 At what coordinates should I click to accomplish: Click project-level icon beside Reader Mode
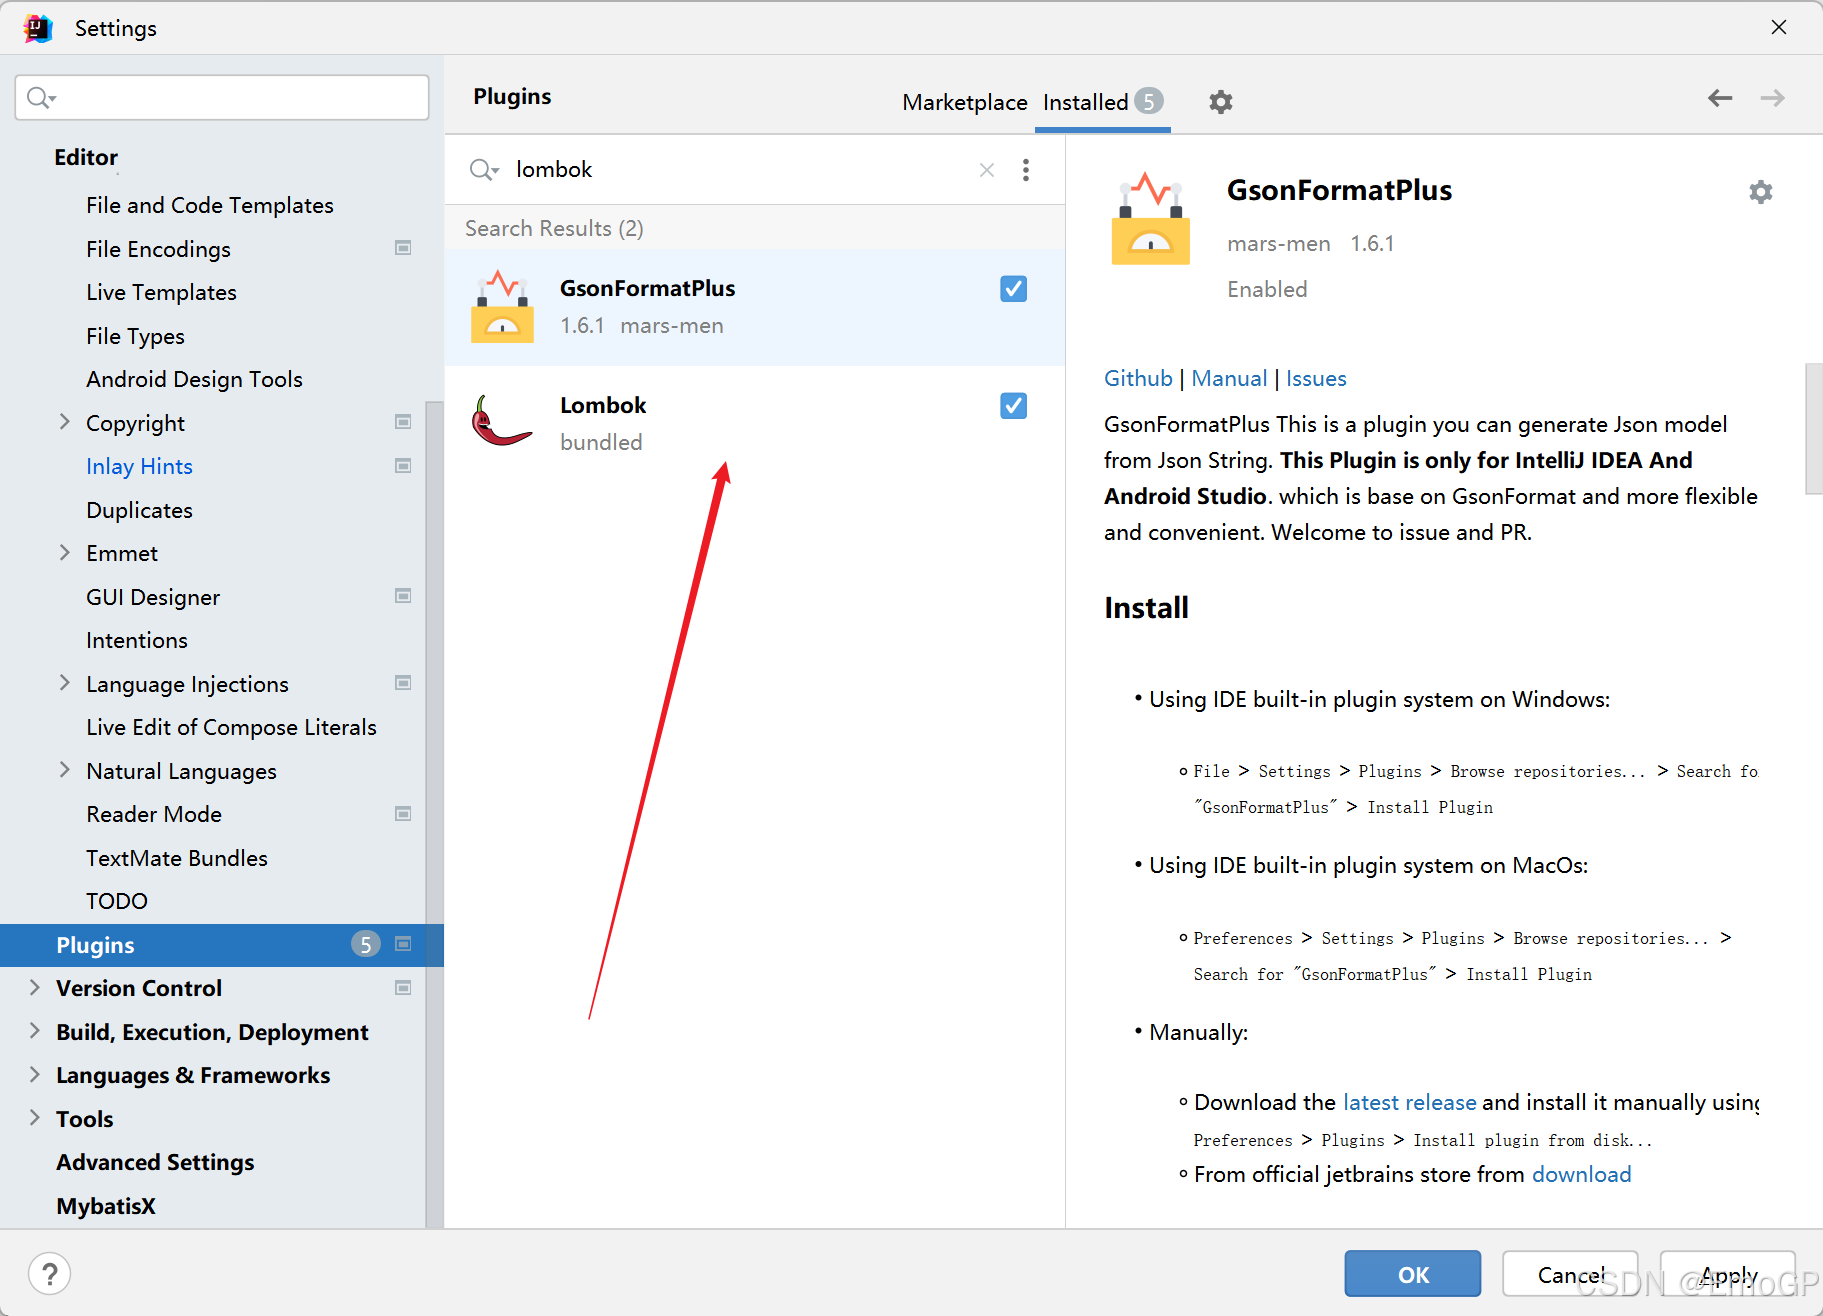point(403,814)
